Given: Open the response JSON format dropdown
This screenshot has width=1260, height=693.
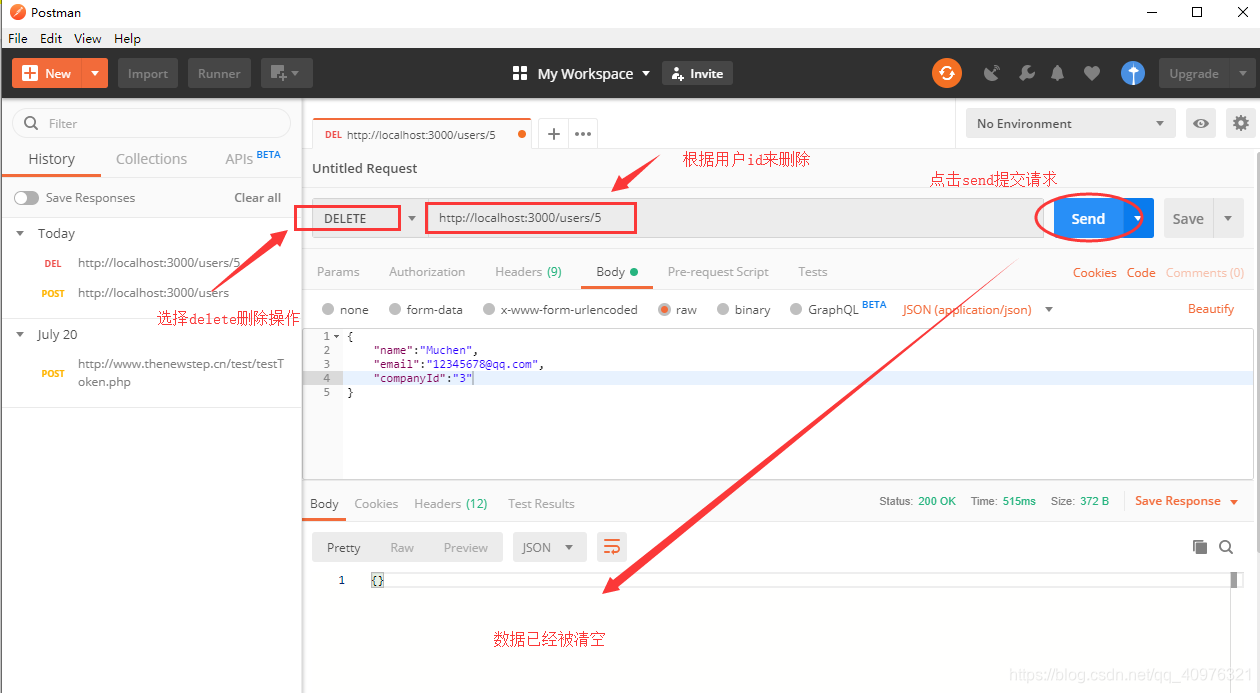Looking at the screenshot, I should pyautogui.click(x=549, y=547).
